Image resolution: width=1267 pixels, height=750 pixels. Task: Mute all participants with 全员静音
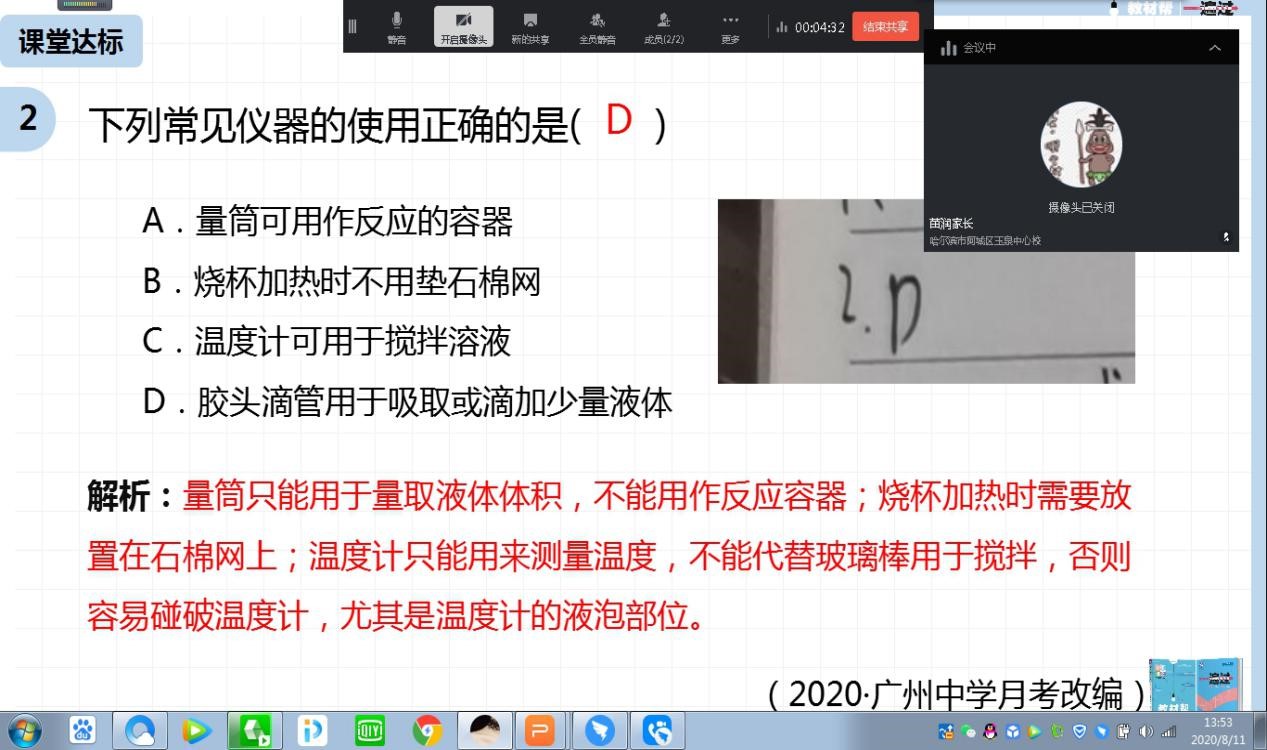click(x=597, y=27)
